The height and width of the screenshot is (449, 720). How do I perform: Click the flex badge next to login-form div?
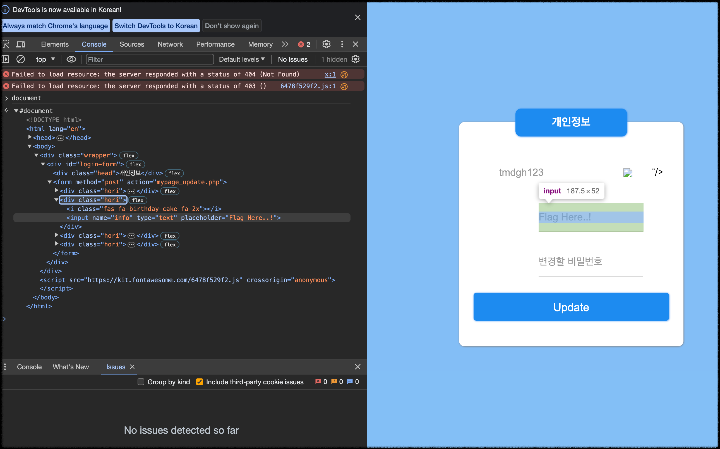(x=135, y=164)
